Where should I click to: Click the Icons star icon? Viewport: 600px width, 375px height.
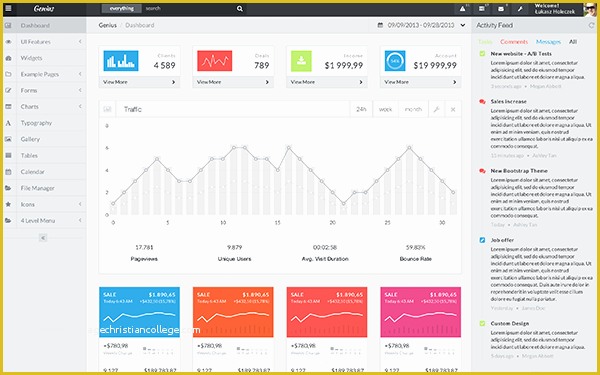pyautogui.click(x=8, y=204)
